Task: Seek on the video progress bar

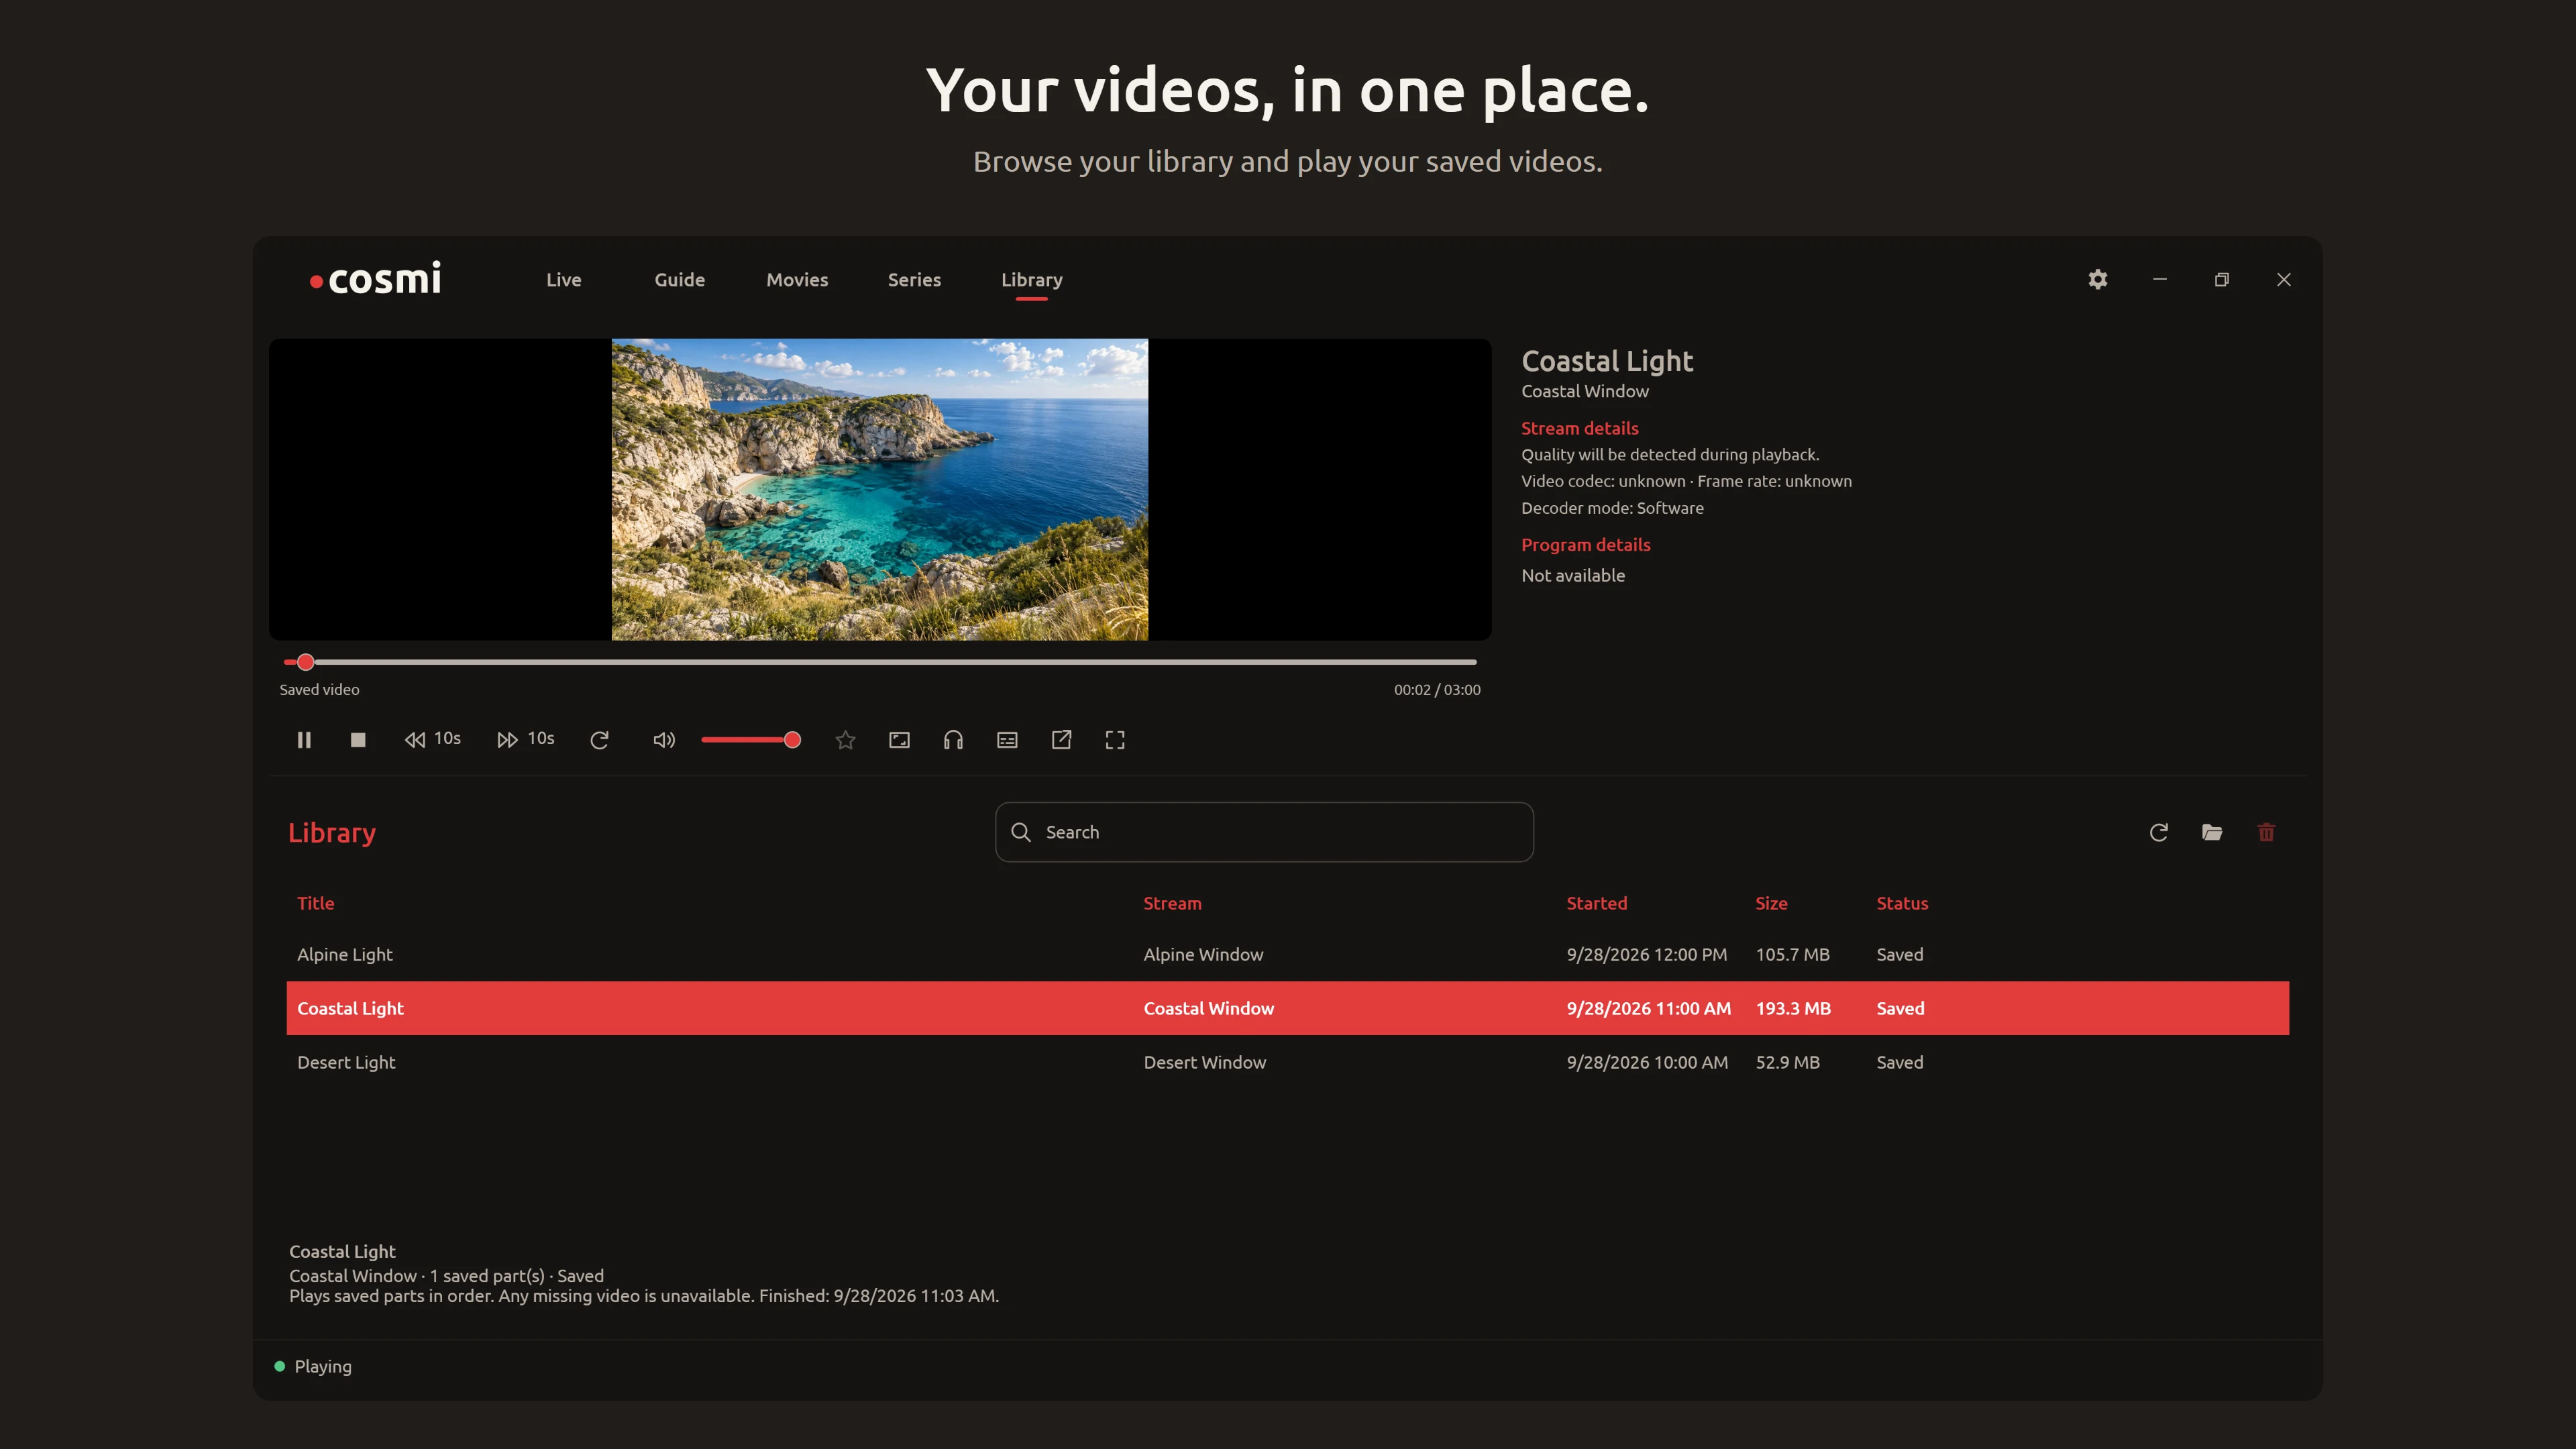Action: (x=880, y=662)
